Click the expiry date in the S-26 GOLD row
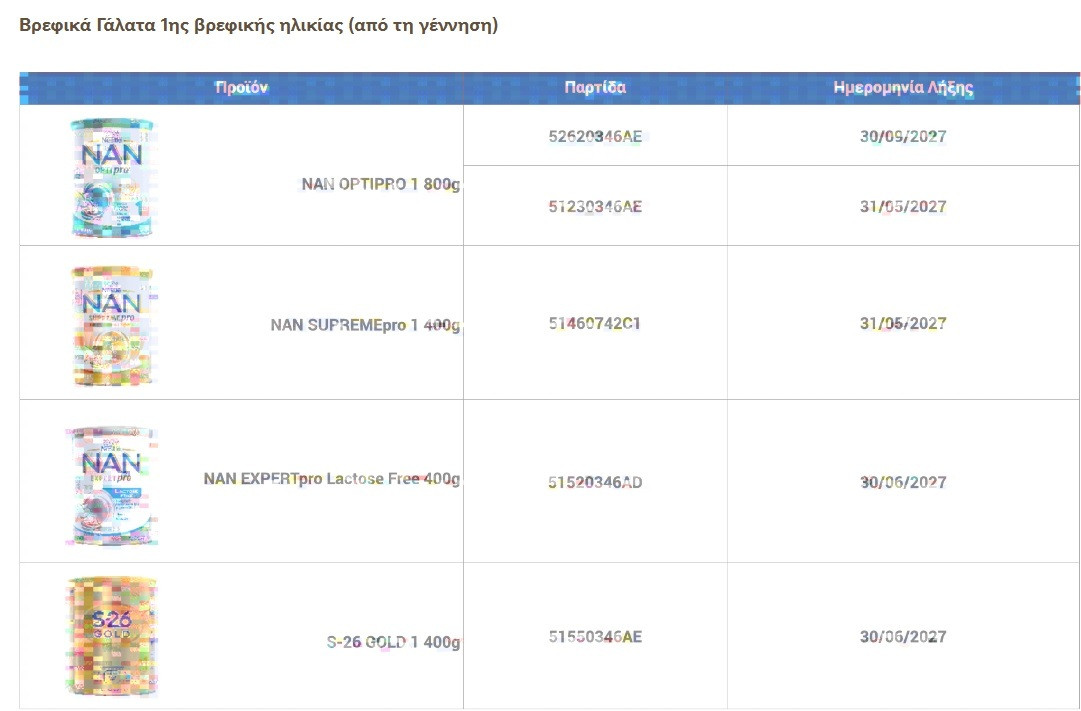The width and height of the screenshot is (1081, 711). tap(903, 637)
